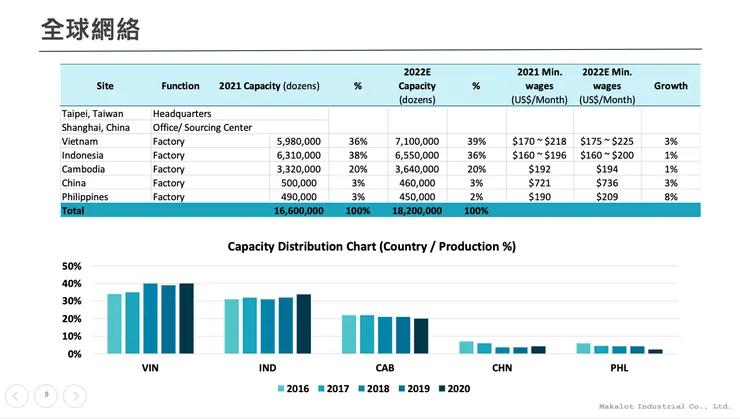Click the $721 wage cell
This screenshot has width=740, height=419.
point(539,183)
